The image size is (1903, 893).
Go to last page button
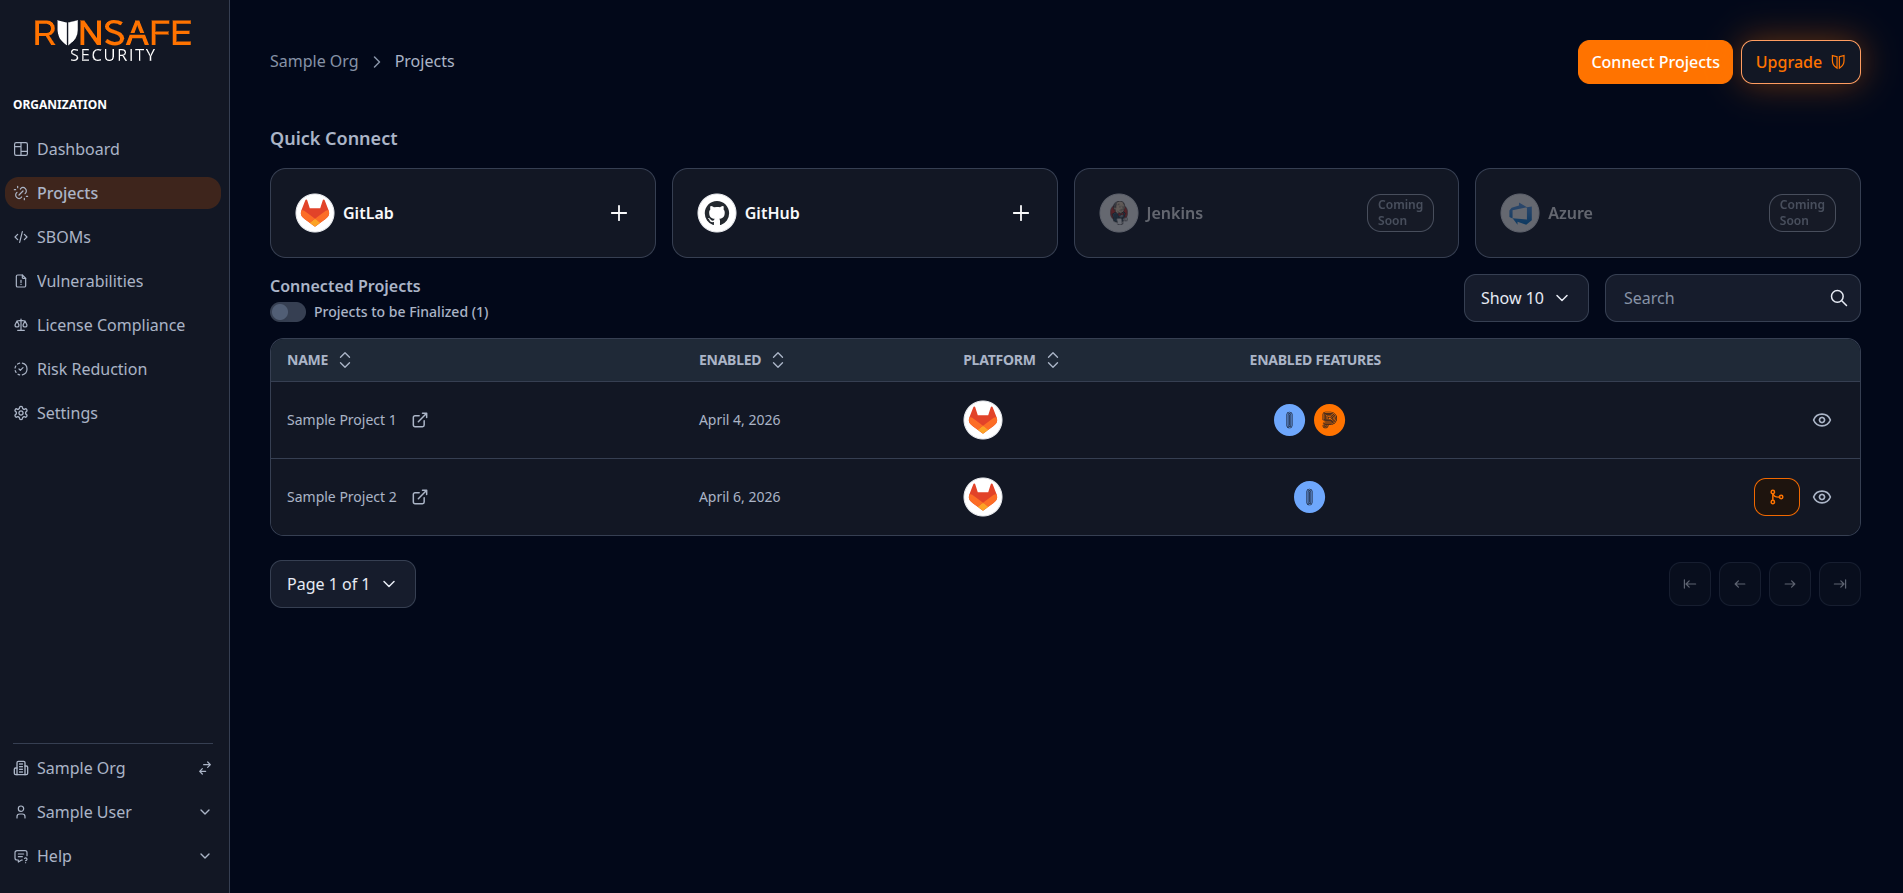coord(1840,584)
